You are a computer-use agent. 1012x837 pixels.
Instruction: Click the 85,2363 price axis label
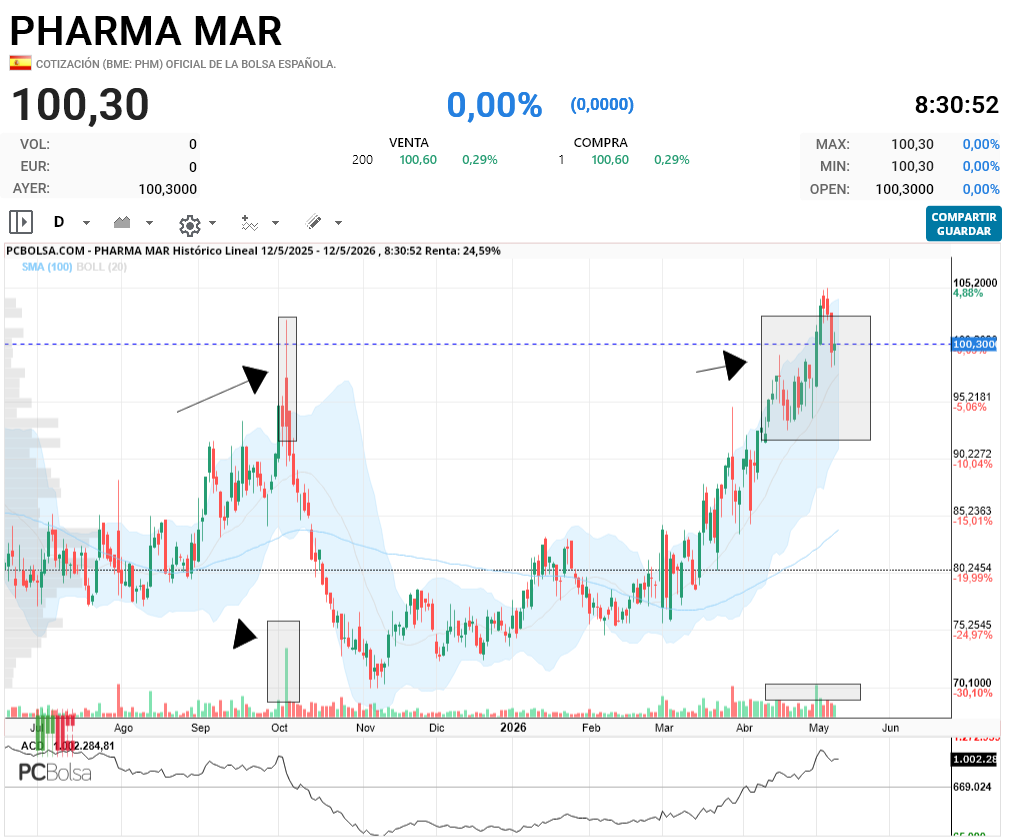[972, 510]
